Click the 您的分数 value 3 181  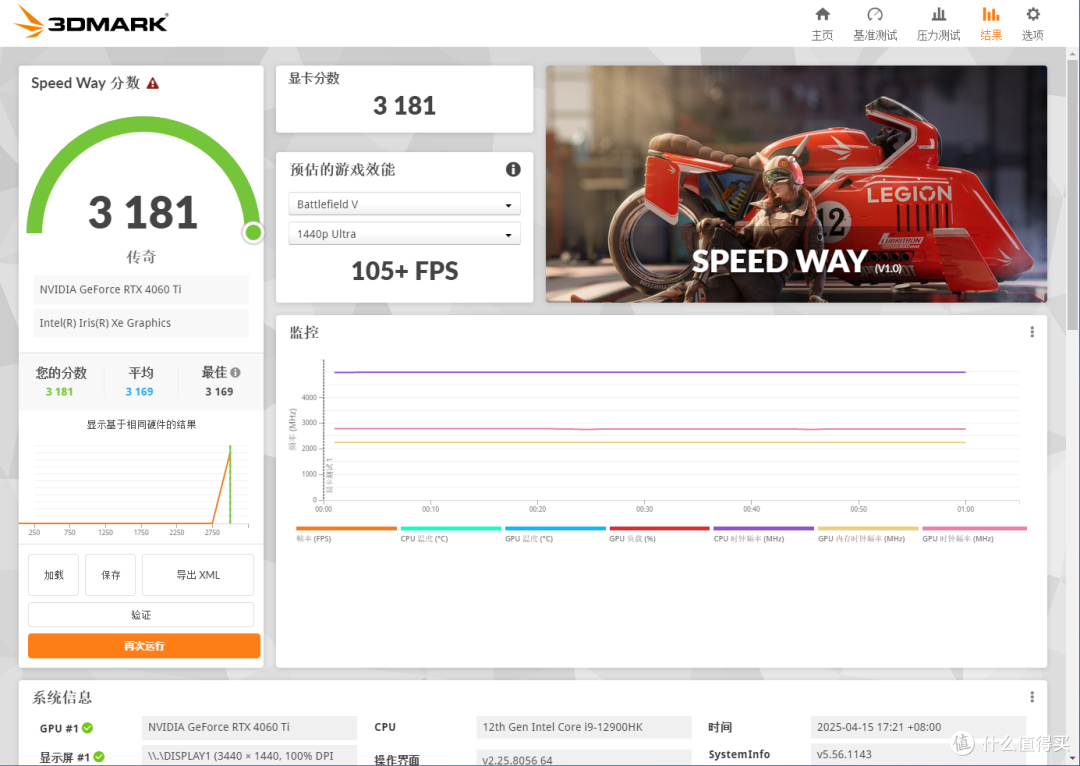coord(59,392)
